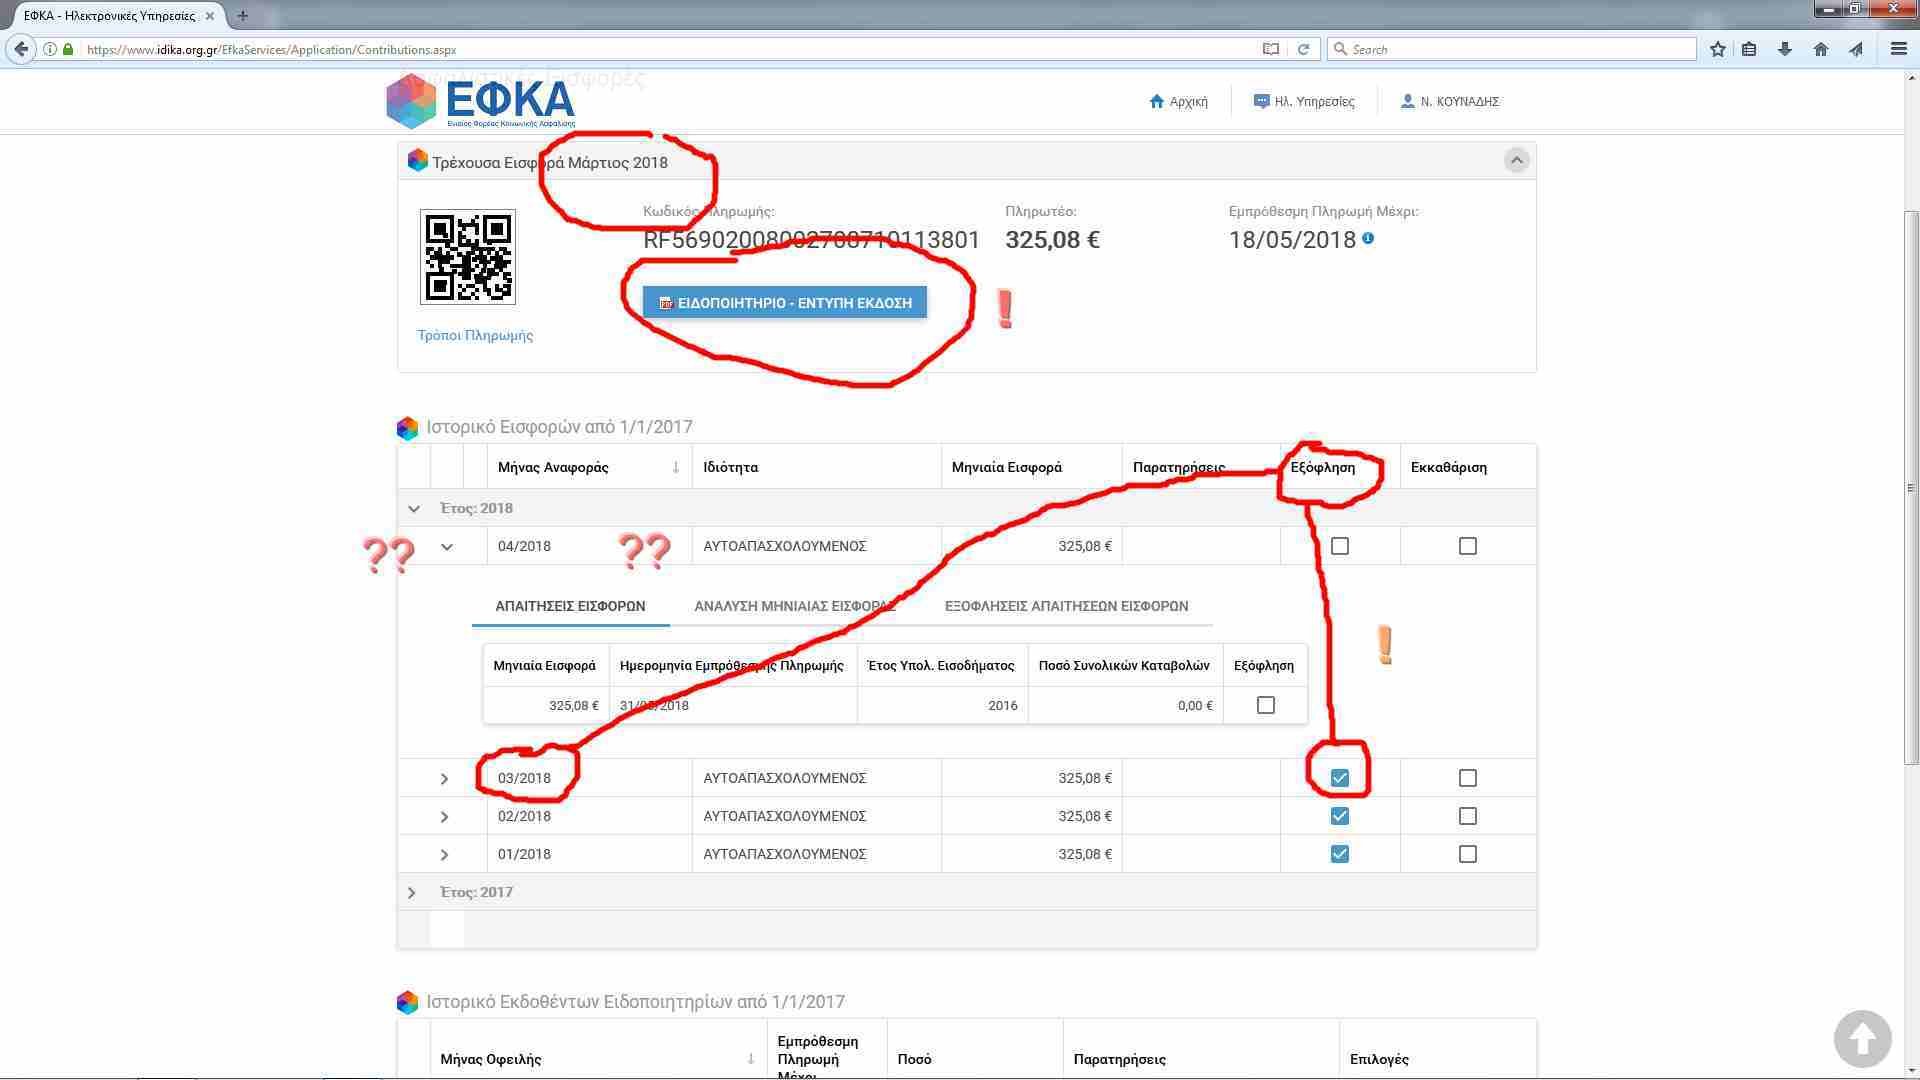1920x1080 pixels.
Task: Open the Τρόποι Πληρωμής link
Action: coord(475,335)
